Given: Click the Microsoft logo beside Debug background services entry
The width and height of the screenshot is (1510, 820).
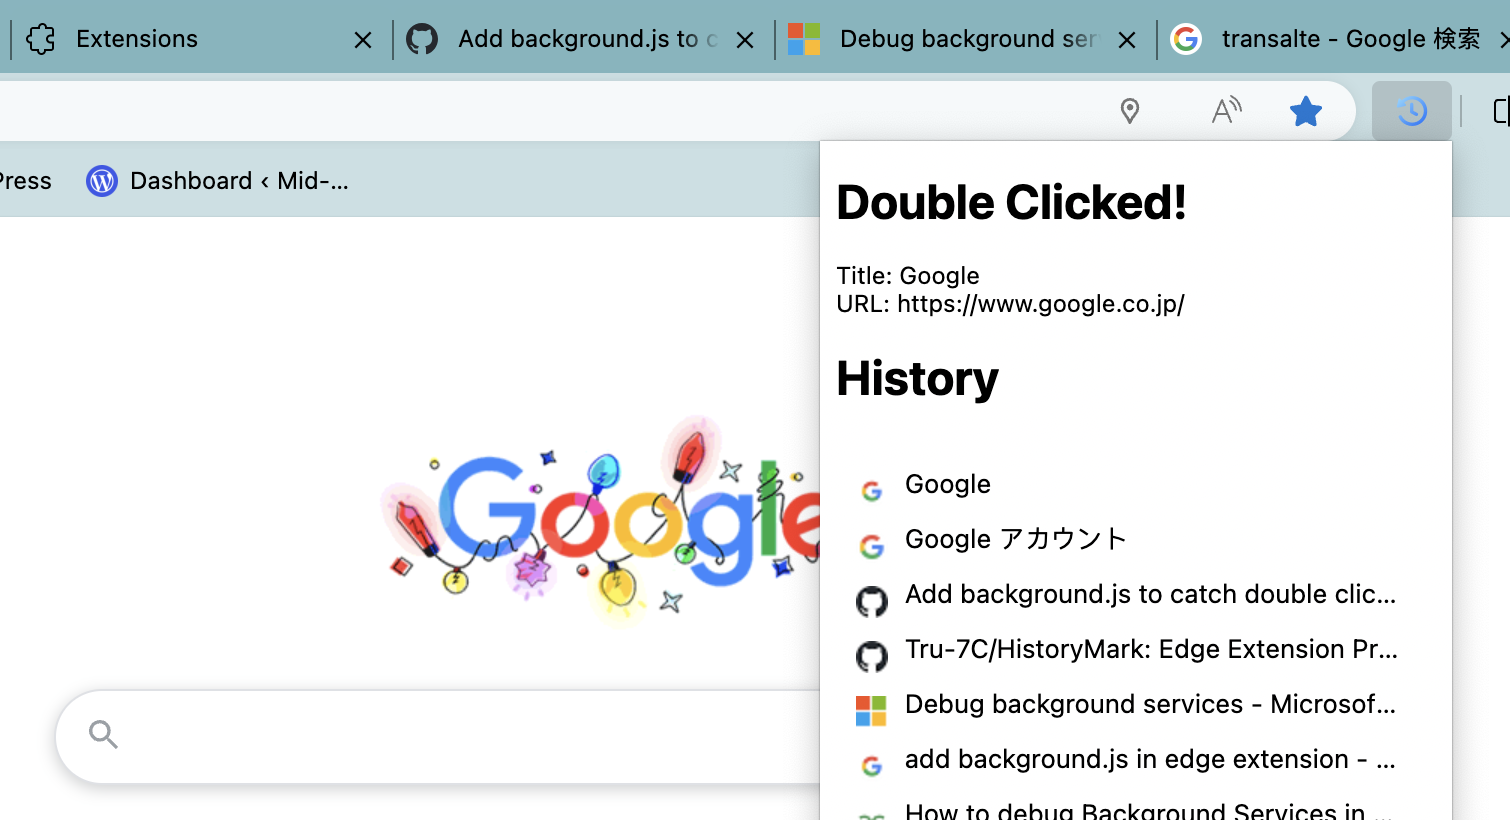Looking at the screenshot, I should pyautogui.click(x=872, y=710).
